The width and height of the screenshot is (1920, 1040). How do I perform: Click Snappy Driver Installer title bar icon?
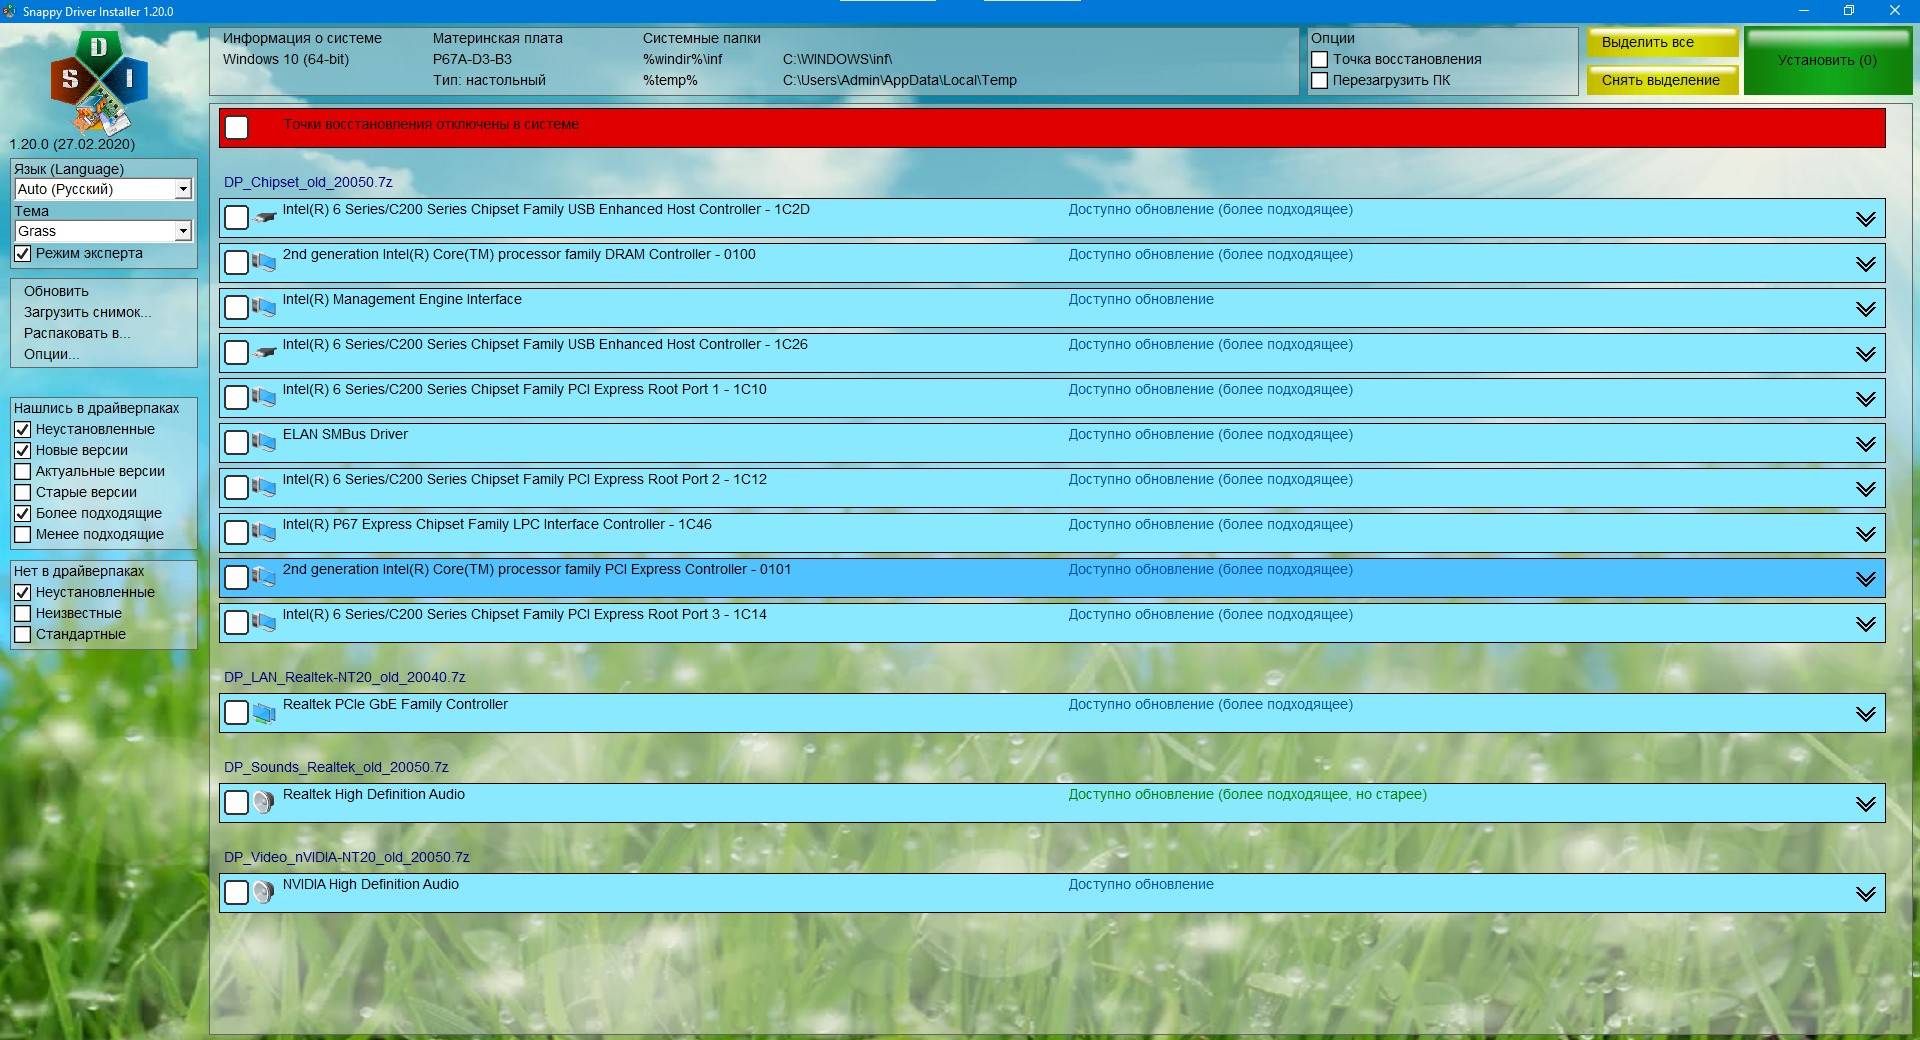click(10, 11)
